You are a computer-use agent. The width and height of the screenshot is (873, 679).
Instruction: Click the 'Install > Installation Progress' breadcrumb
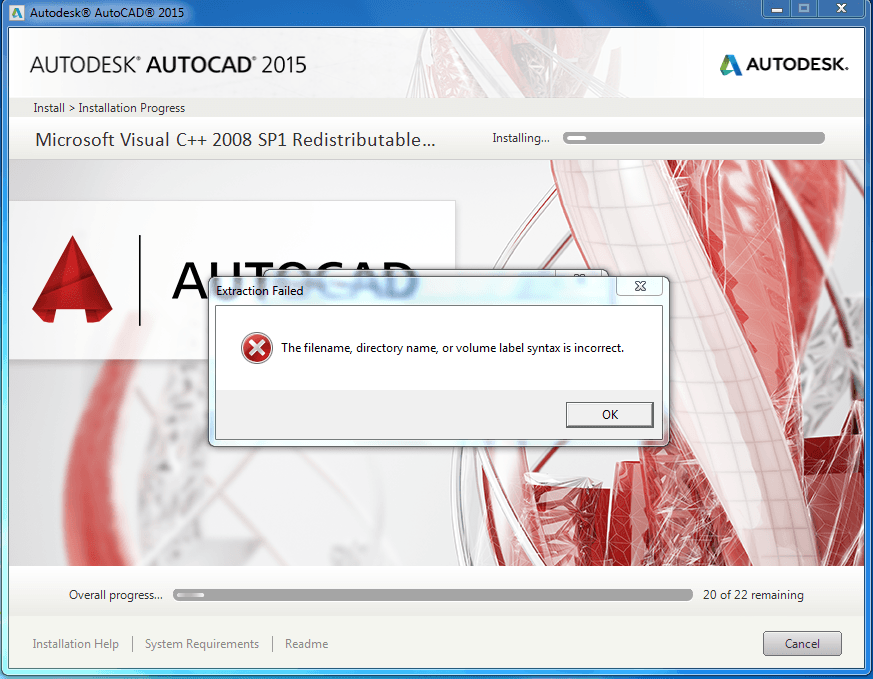(109, 108)
